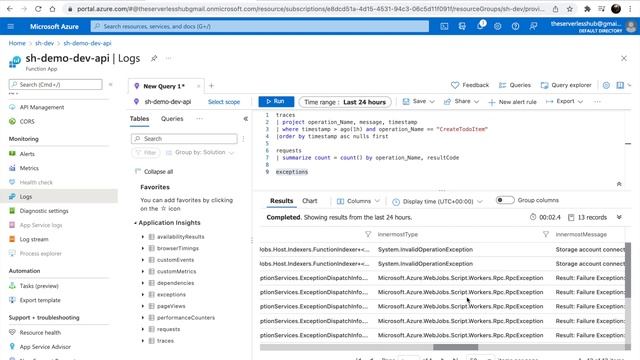The image size is (640, 360).
Task: Open Alerts under Monitoring
Action: tap(27, 154)
